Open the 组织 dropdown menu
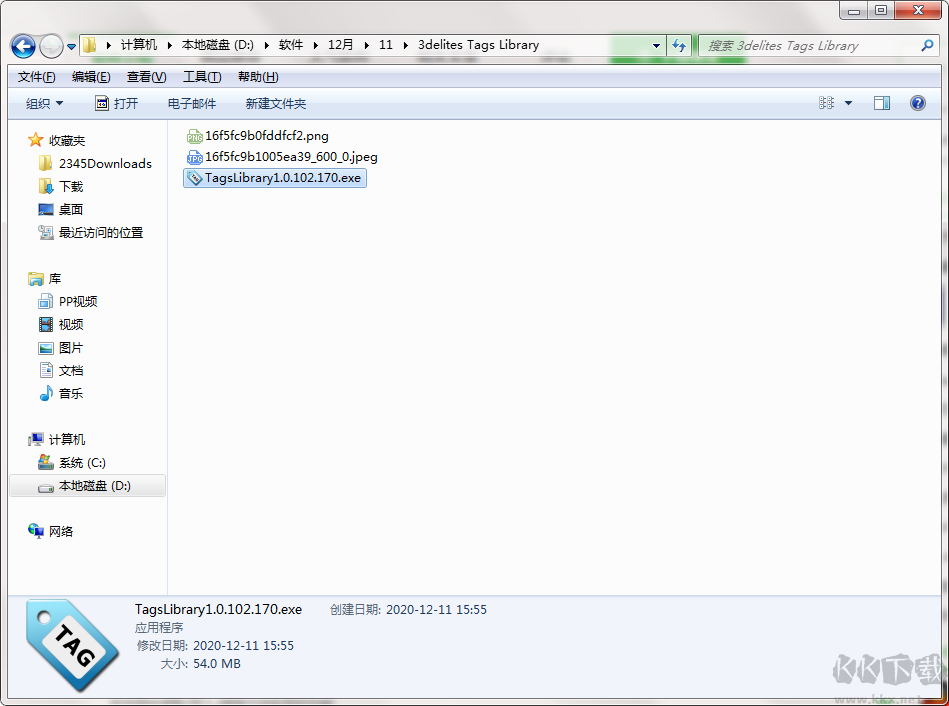 [x=45, y=103]
